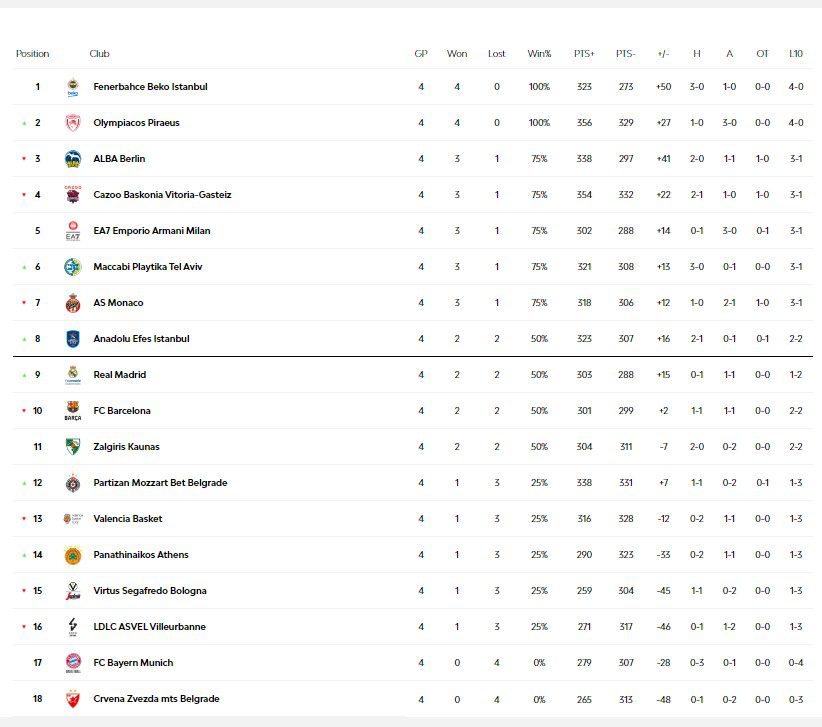The width and height of the screenshot is (822, 727).
Task: Sort by the +/- point difference header
Action: (x=663, y=54)
